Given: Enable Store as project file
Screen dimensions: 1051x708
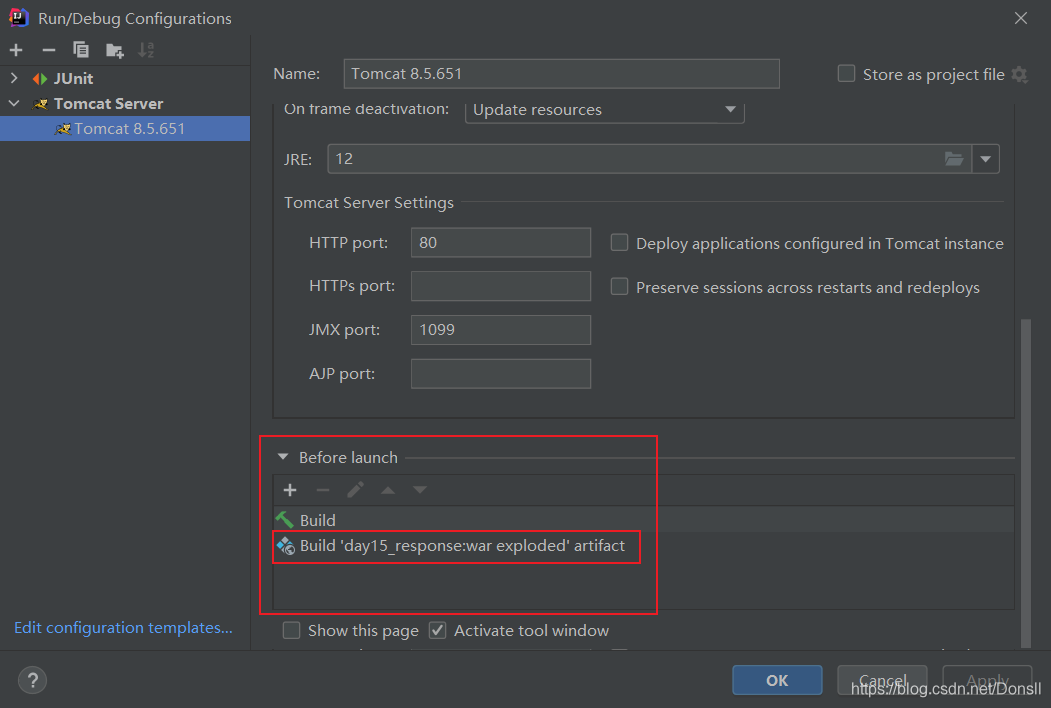Looking at the screenshot, I should tap(846, 74).
